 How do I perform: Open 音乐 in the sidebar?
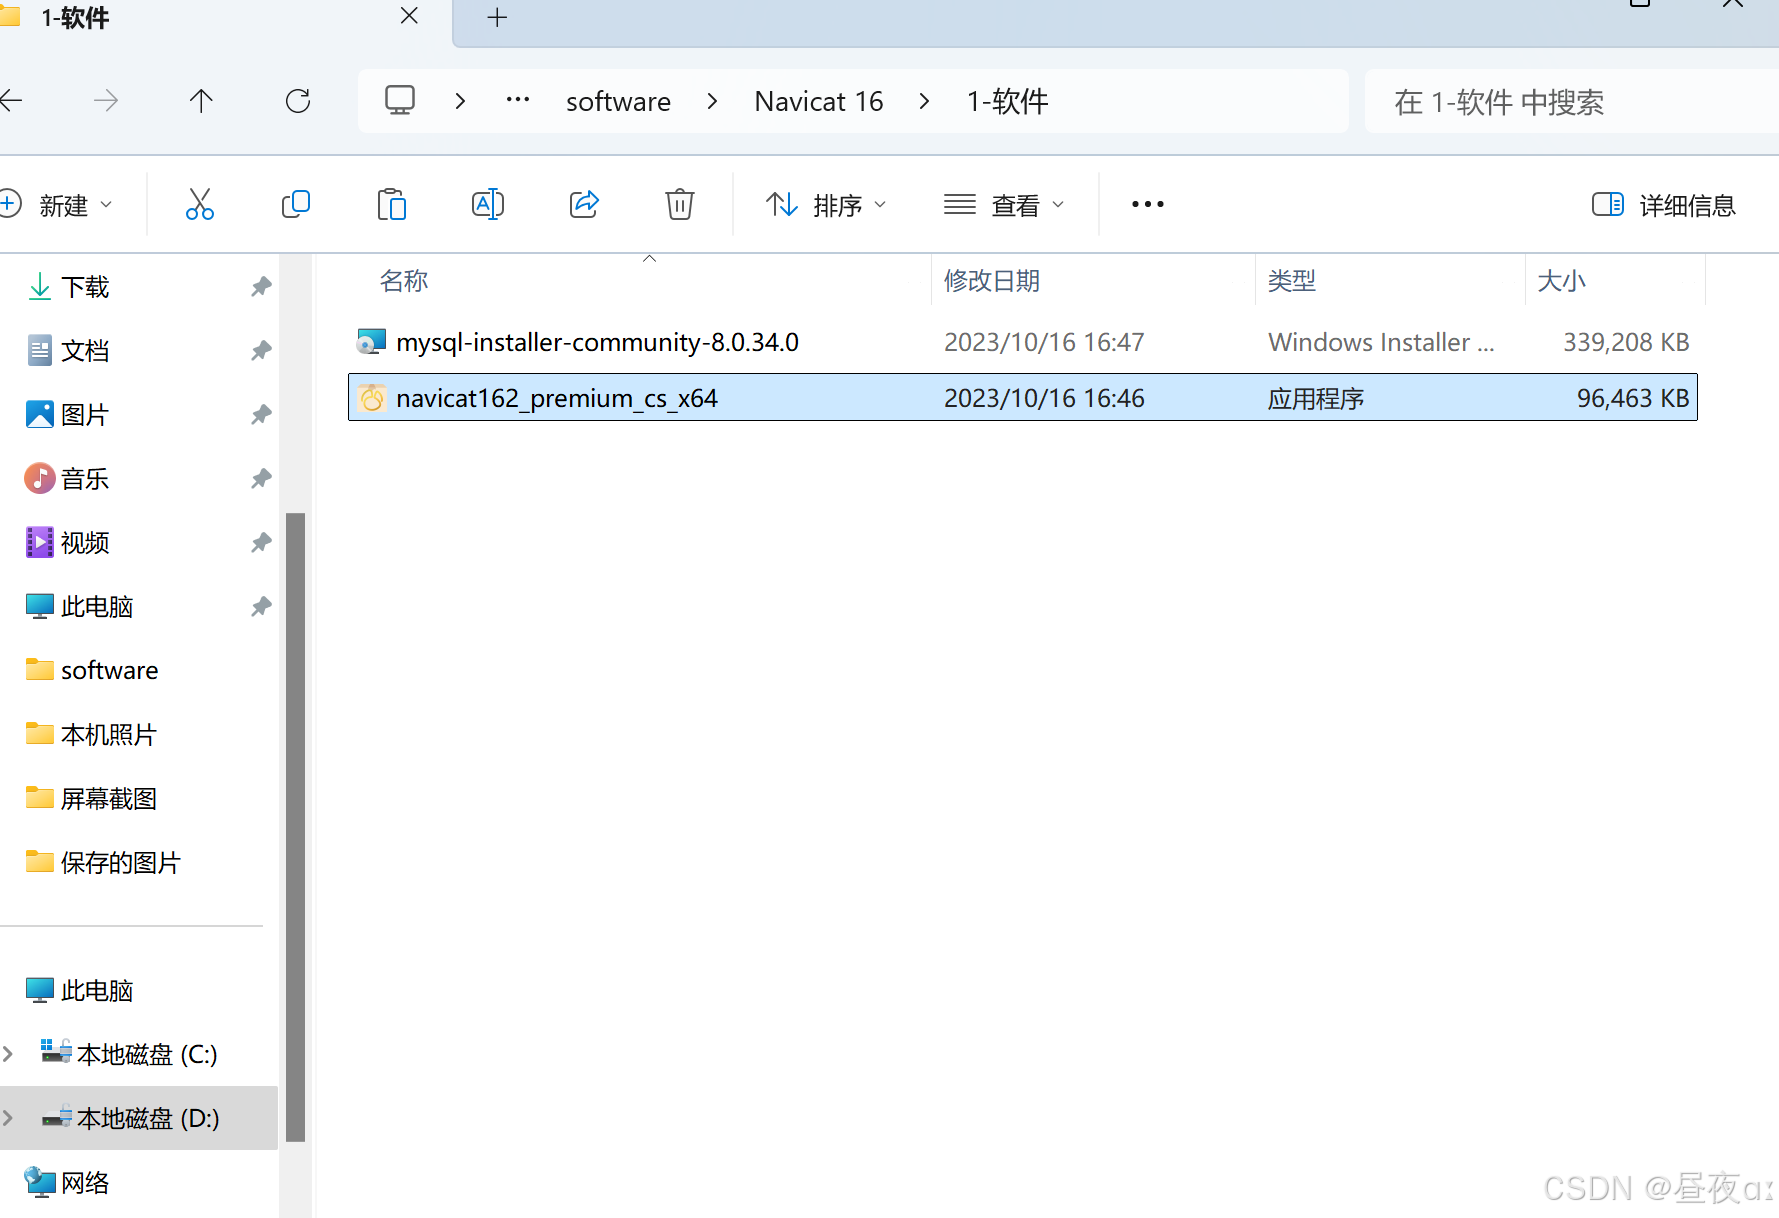[85, 479]
